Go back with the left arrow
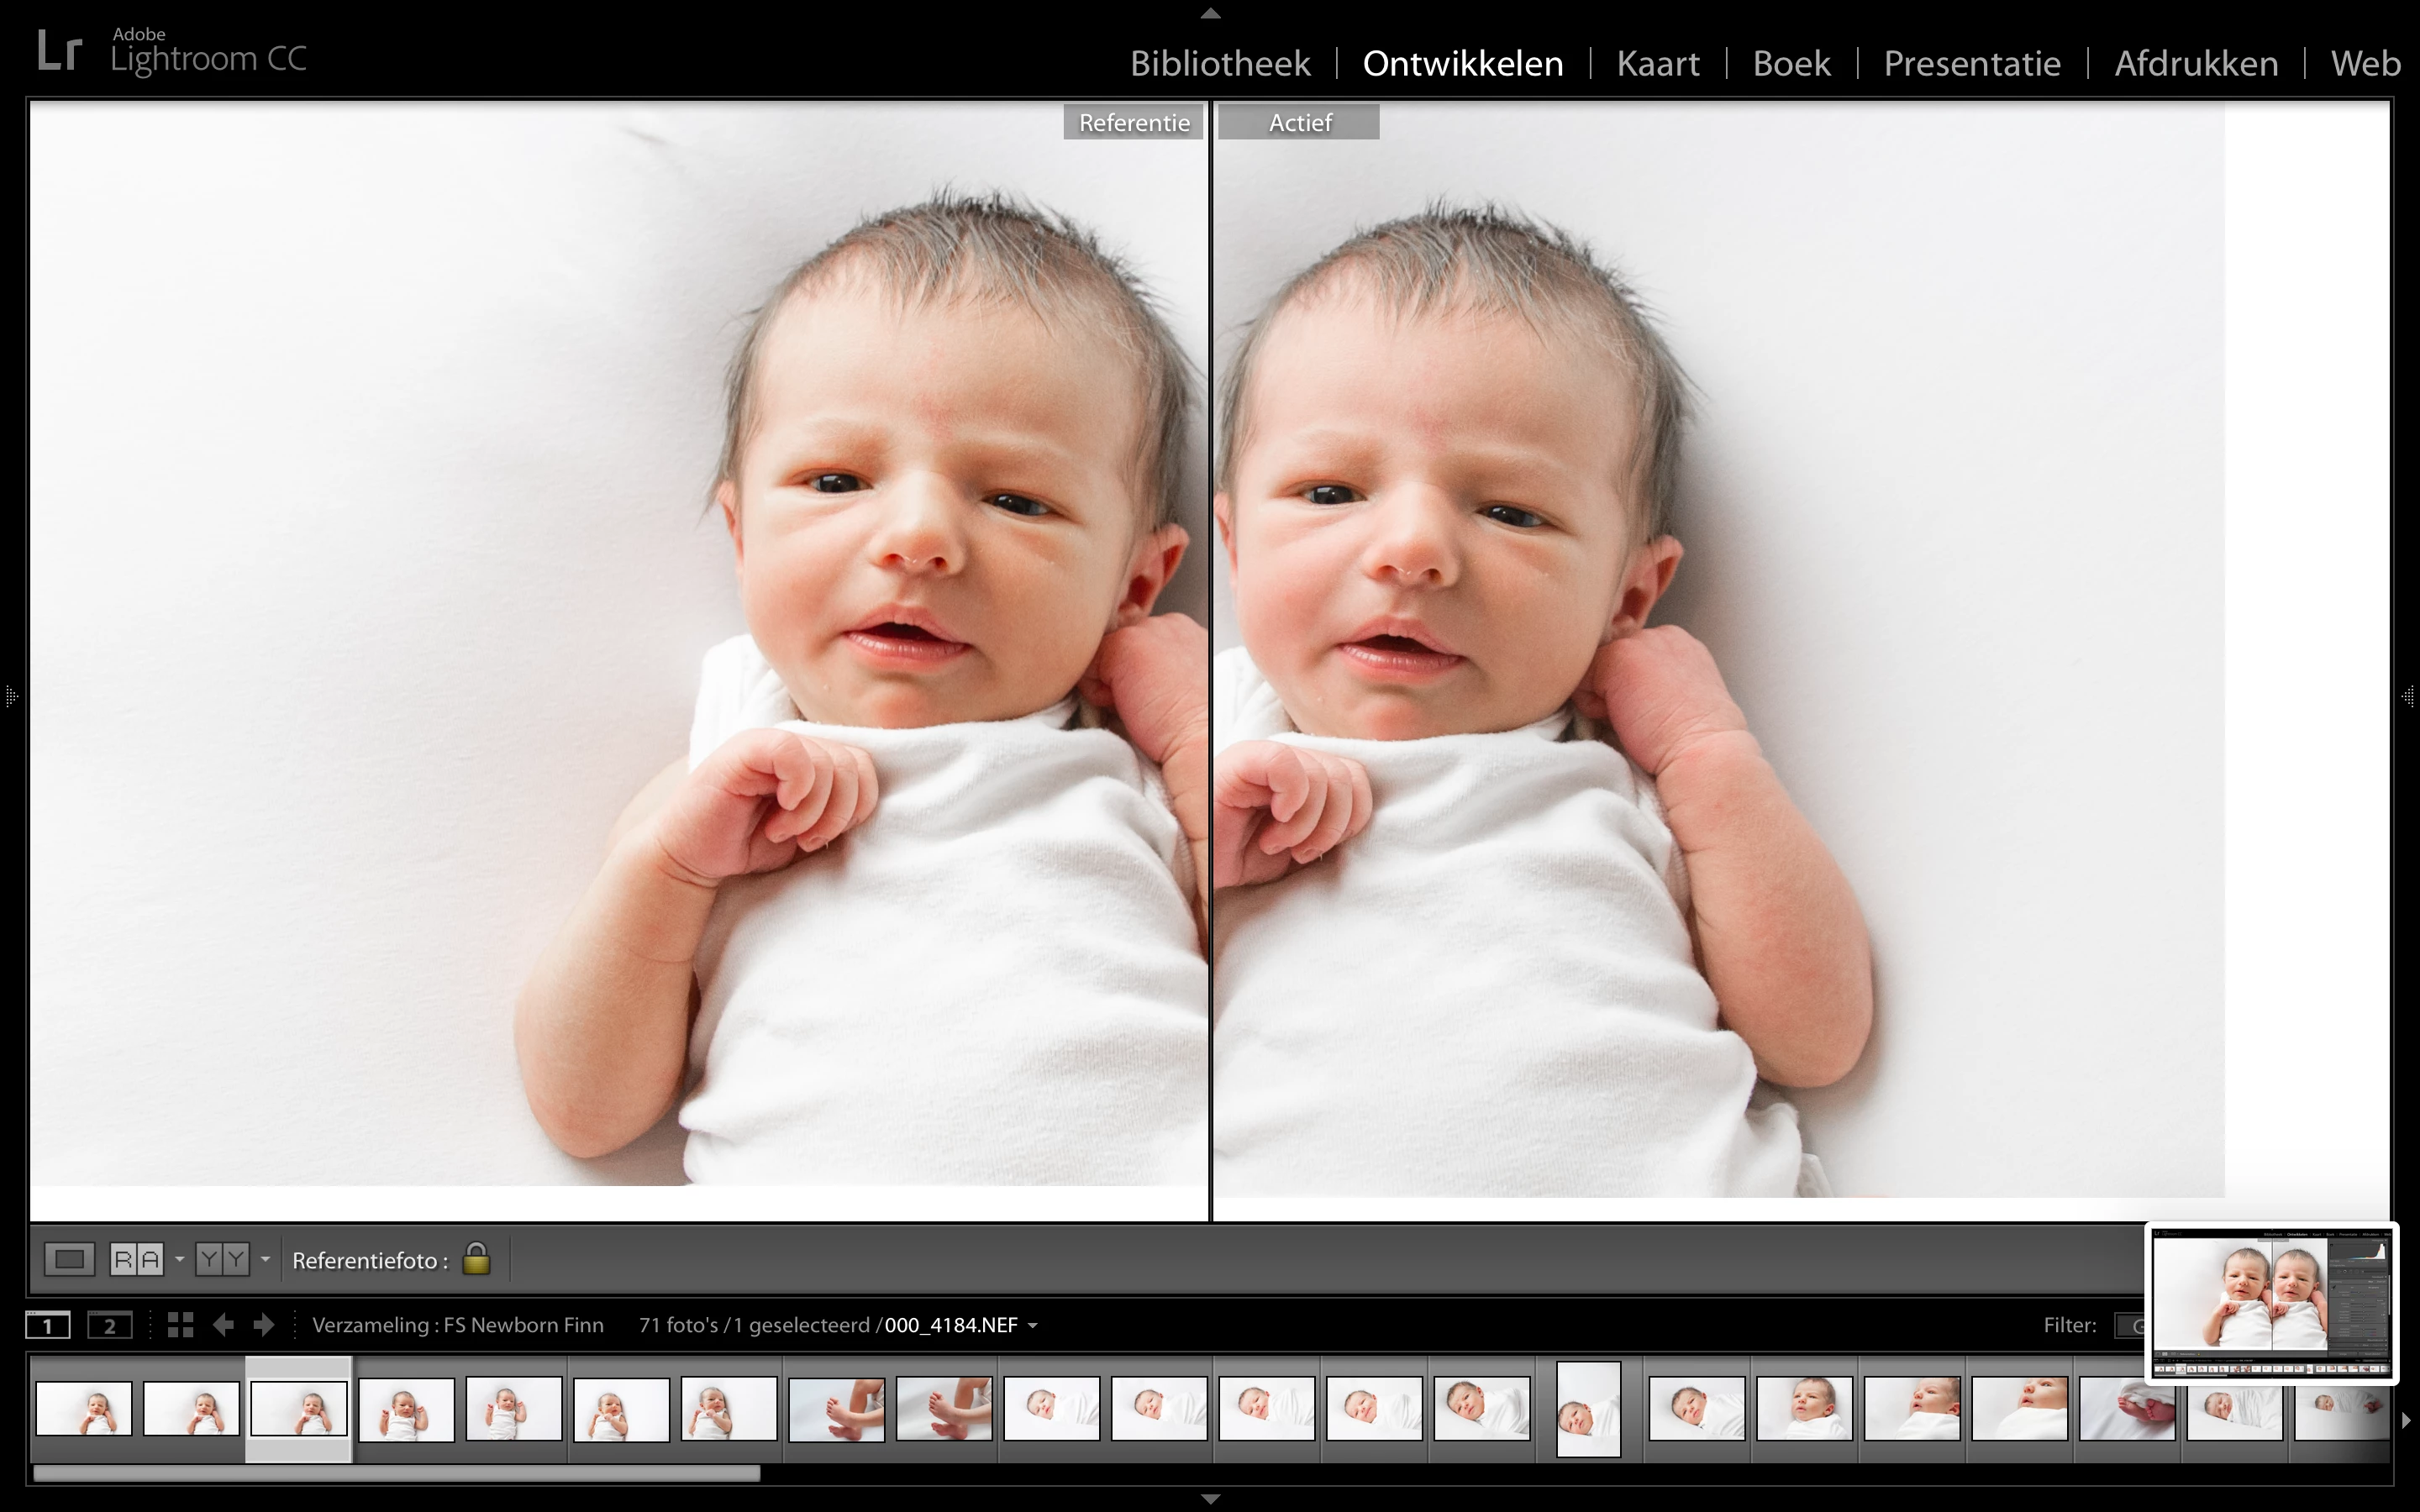Screen dimensions: 2420x1512 [223, 1325]
